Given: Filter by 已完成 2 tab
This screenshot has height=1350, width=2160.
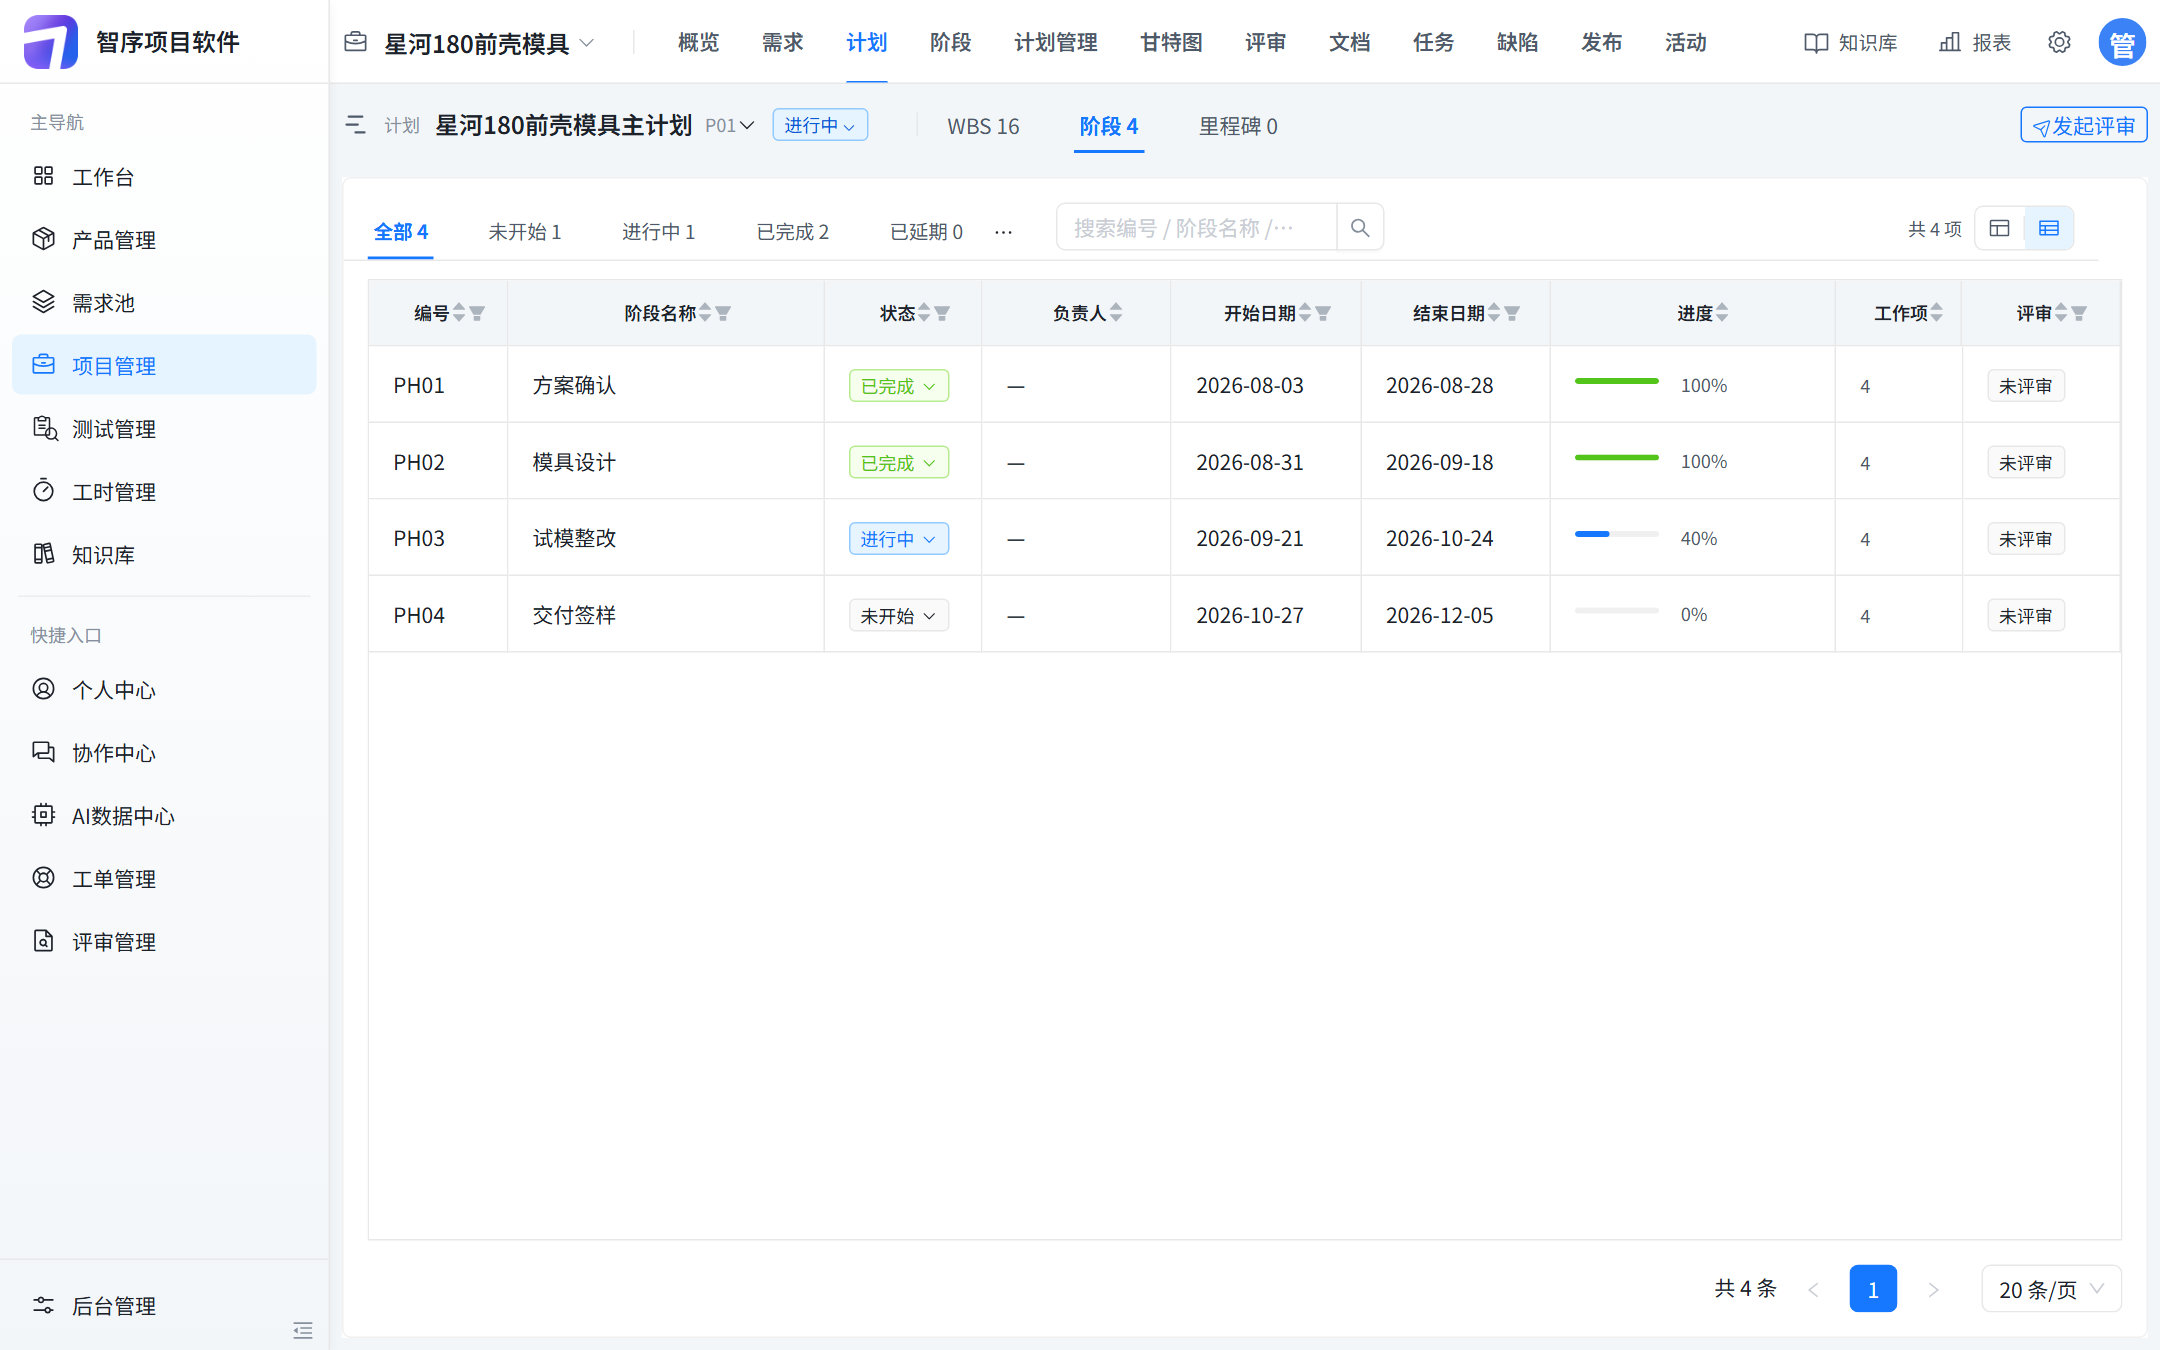Looking at the screenshot, I should (x=793, y=232).
